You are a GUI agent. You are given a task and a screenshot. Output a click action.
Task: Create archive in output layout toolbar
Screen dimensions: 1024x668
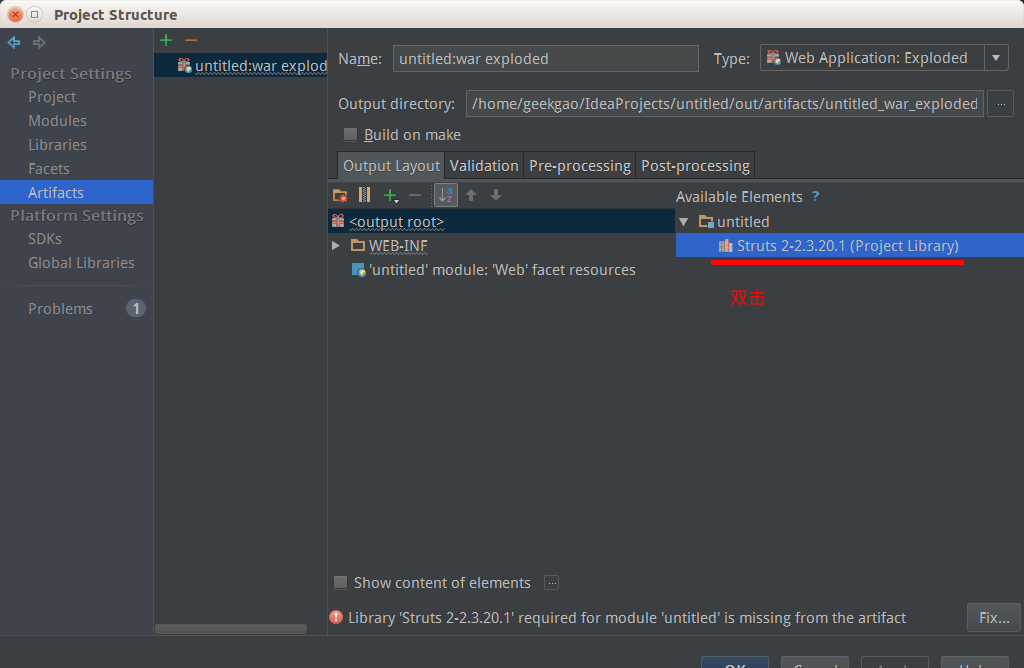pos(364,195)
